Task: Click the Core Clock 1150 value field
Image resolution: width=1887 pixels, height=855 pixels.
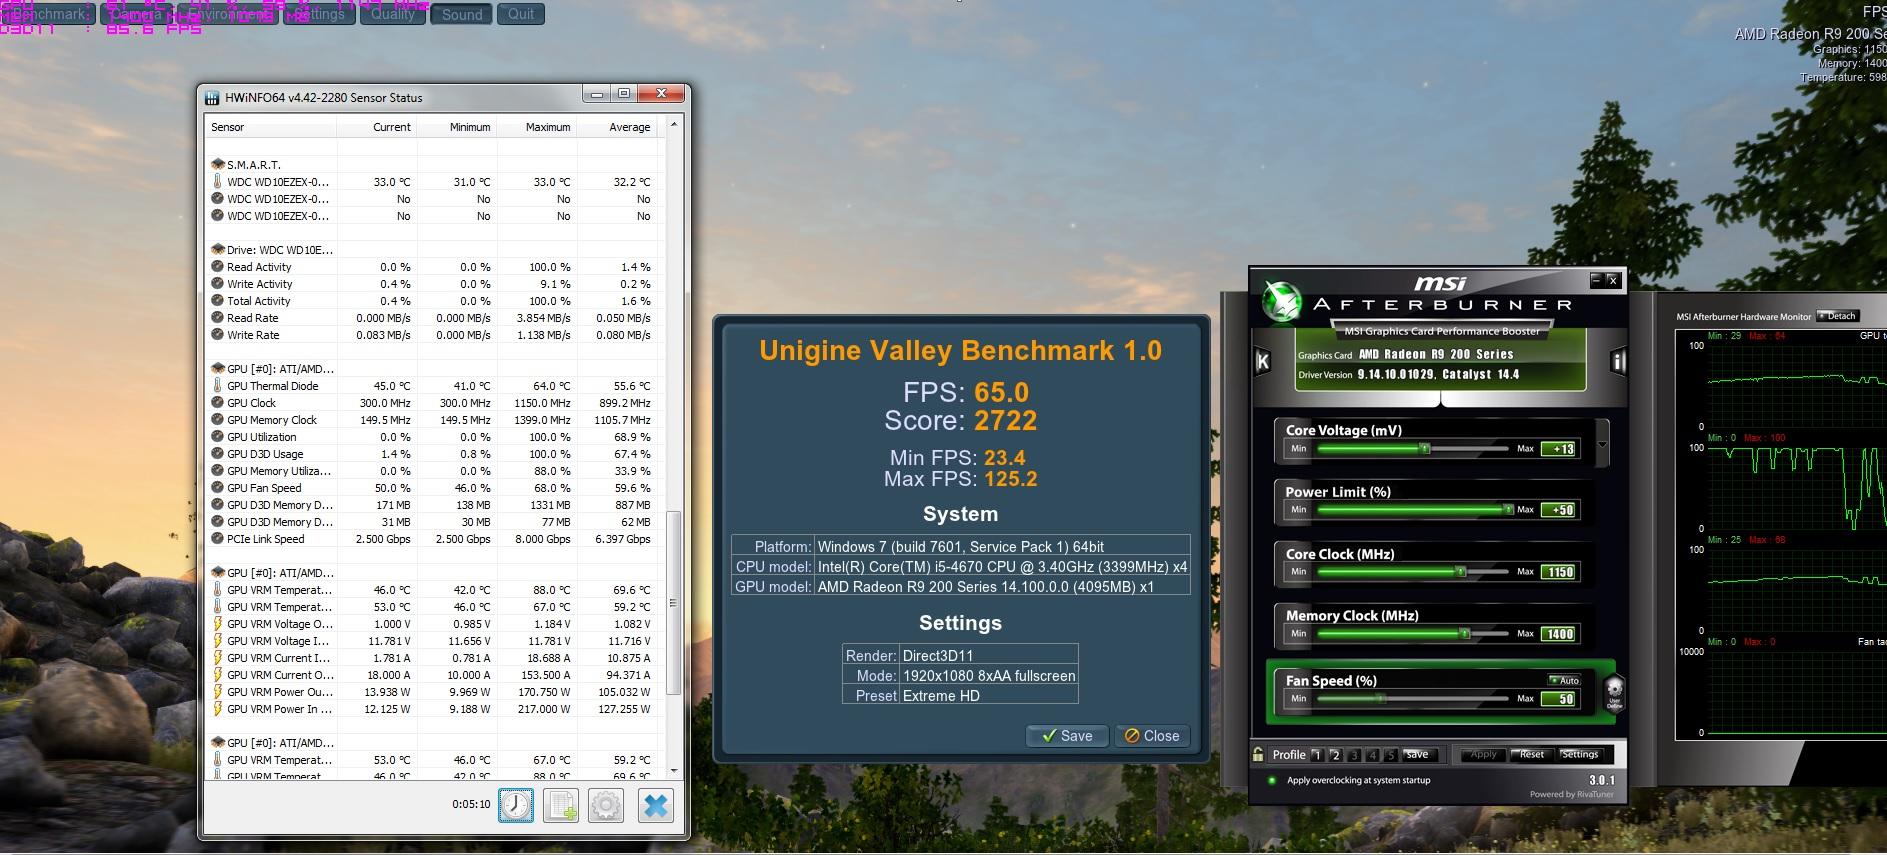Action: tap(1559, 572)
